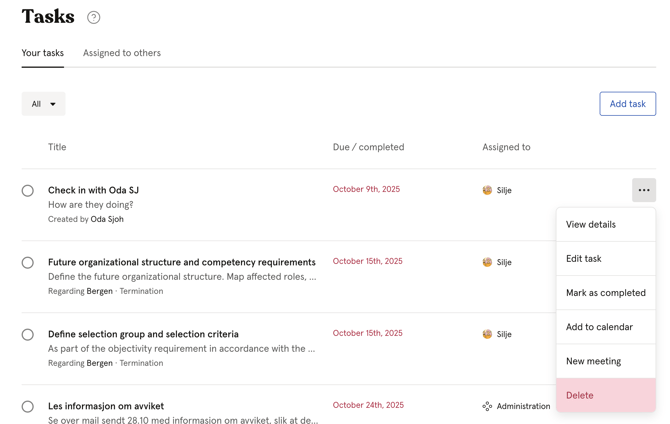Tick the Future organizational structure task circle

coord(28,263)
